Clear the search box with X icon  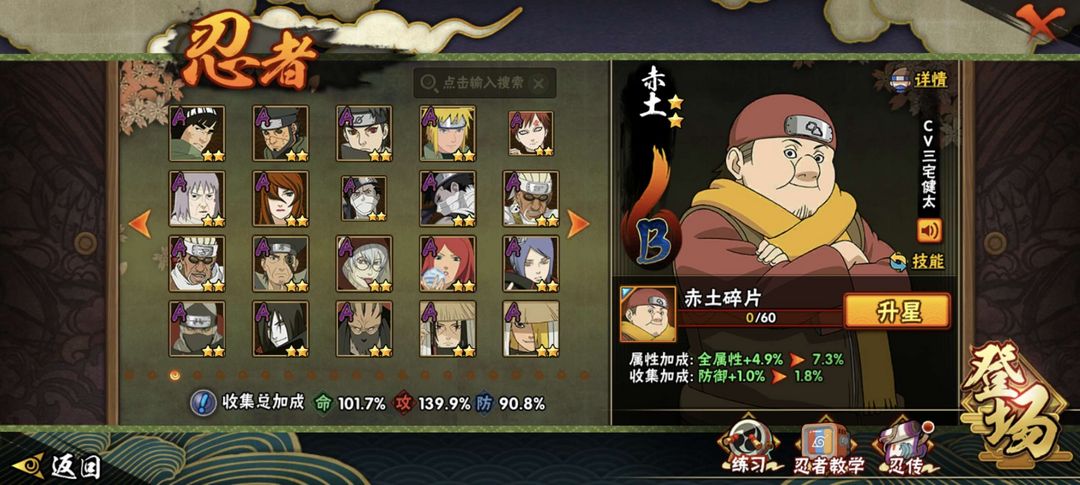coord(539,83)
